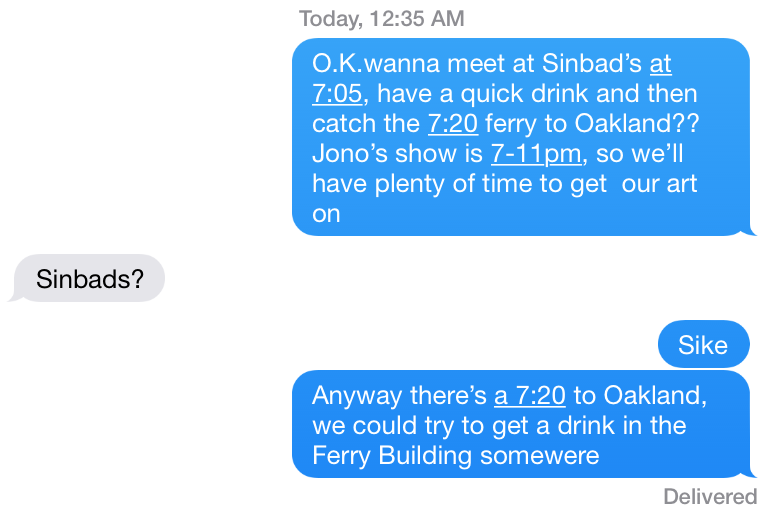Click 'O.K.wanna meet at Sinbad's' text
The width and height of the screenshot is (768, 514).
coord(477,64)
